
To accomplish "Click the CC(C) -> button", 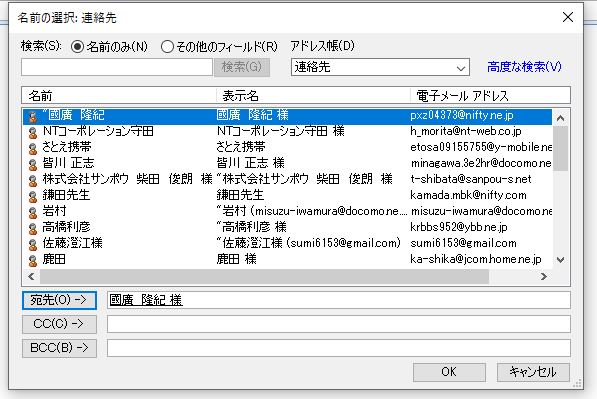I will point(59,324).
